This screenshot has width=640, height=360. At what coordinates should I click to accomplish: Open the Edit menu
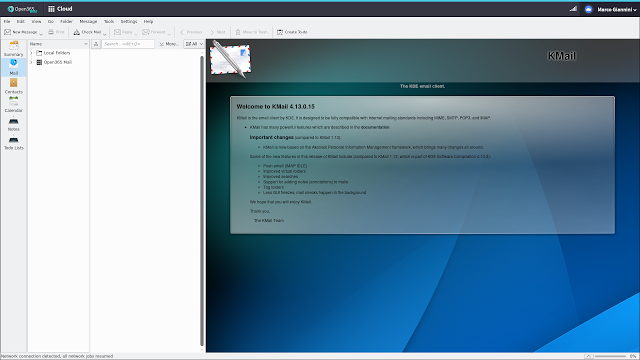[x=20, y=21]
